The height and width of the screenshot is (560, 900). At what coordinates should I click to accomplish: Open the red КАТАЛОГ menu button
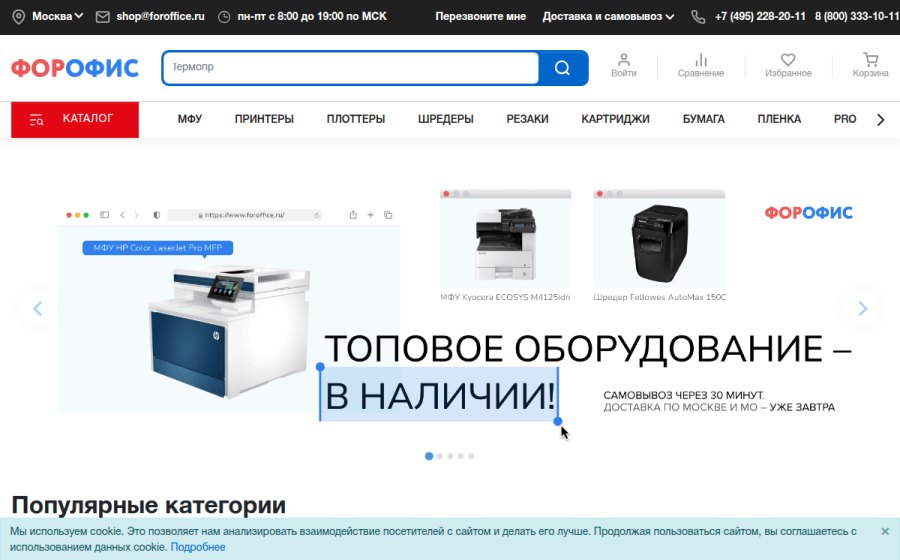[75, 119]
